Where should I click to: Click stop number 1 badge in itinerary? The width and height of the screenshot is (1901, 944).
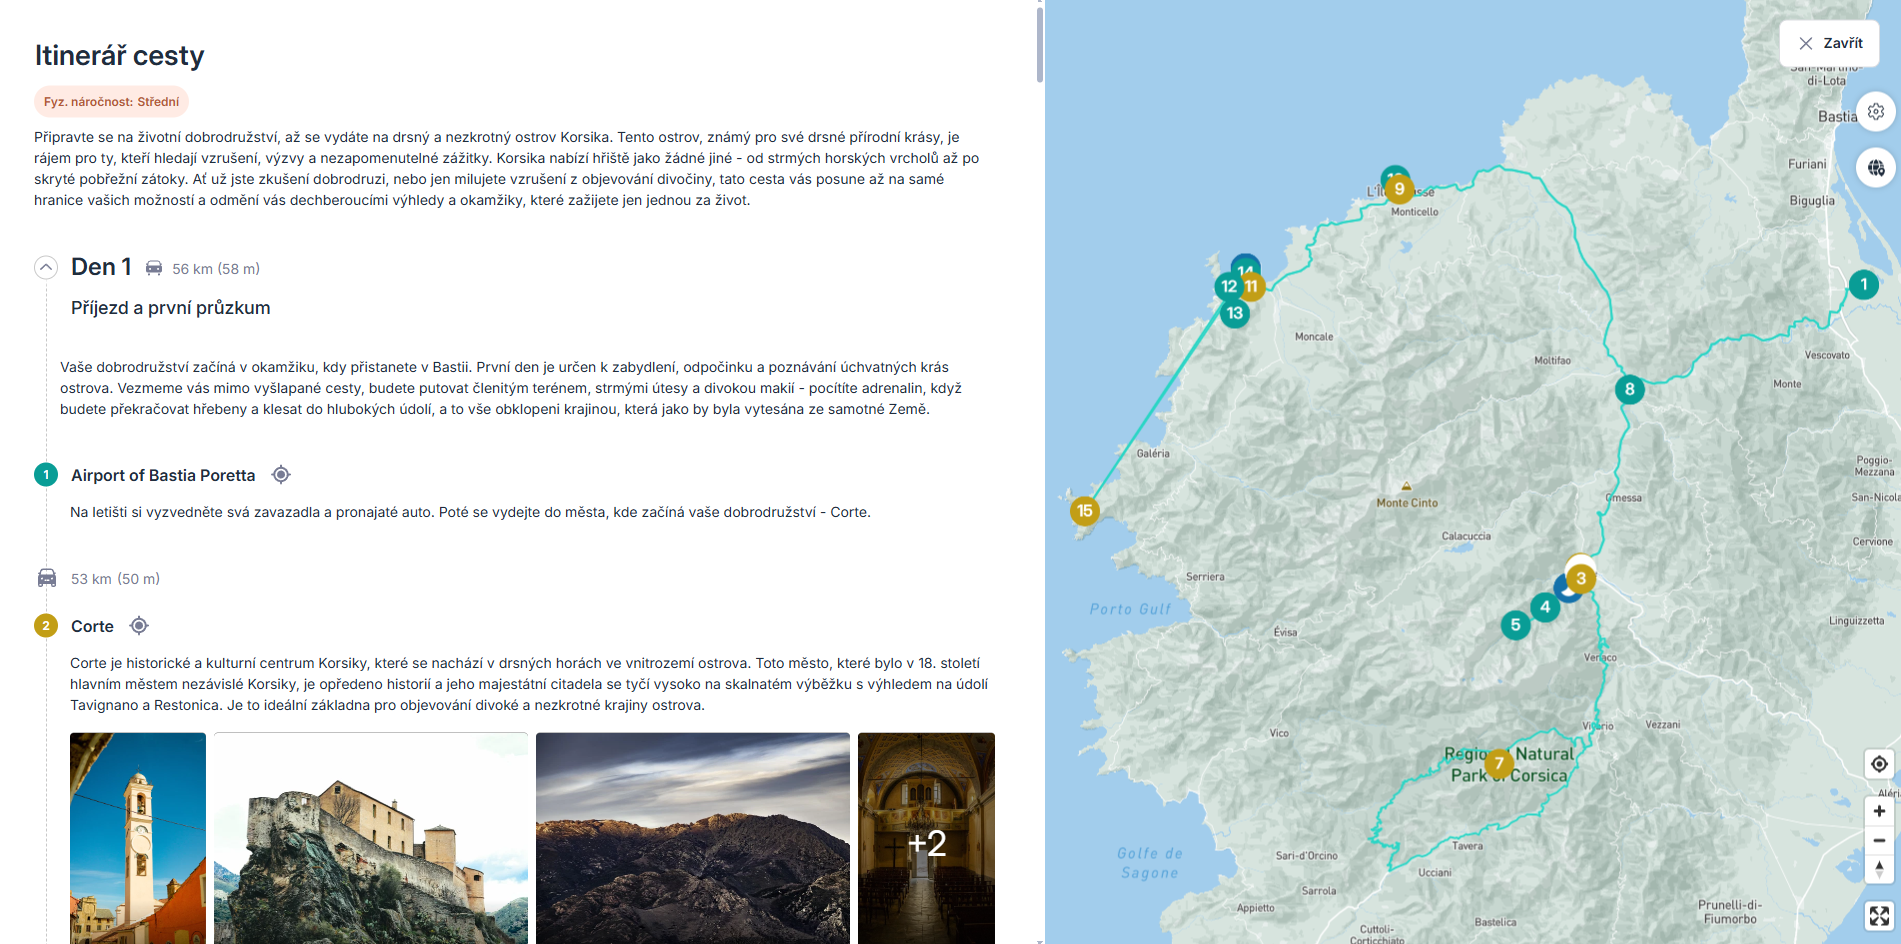(x=46, y=475)
